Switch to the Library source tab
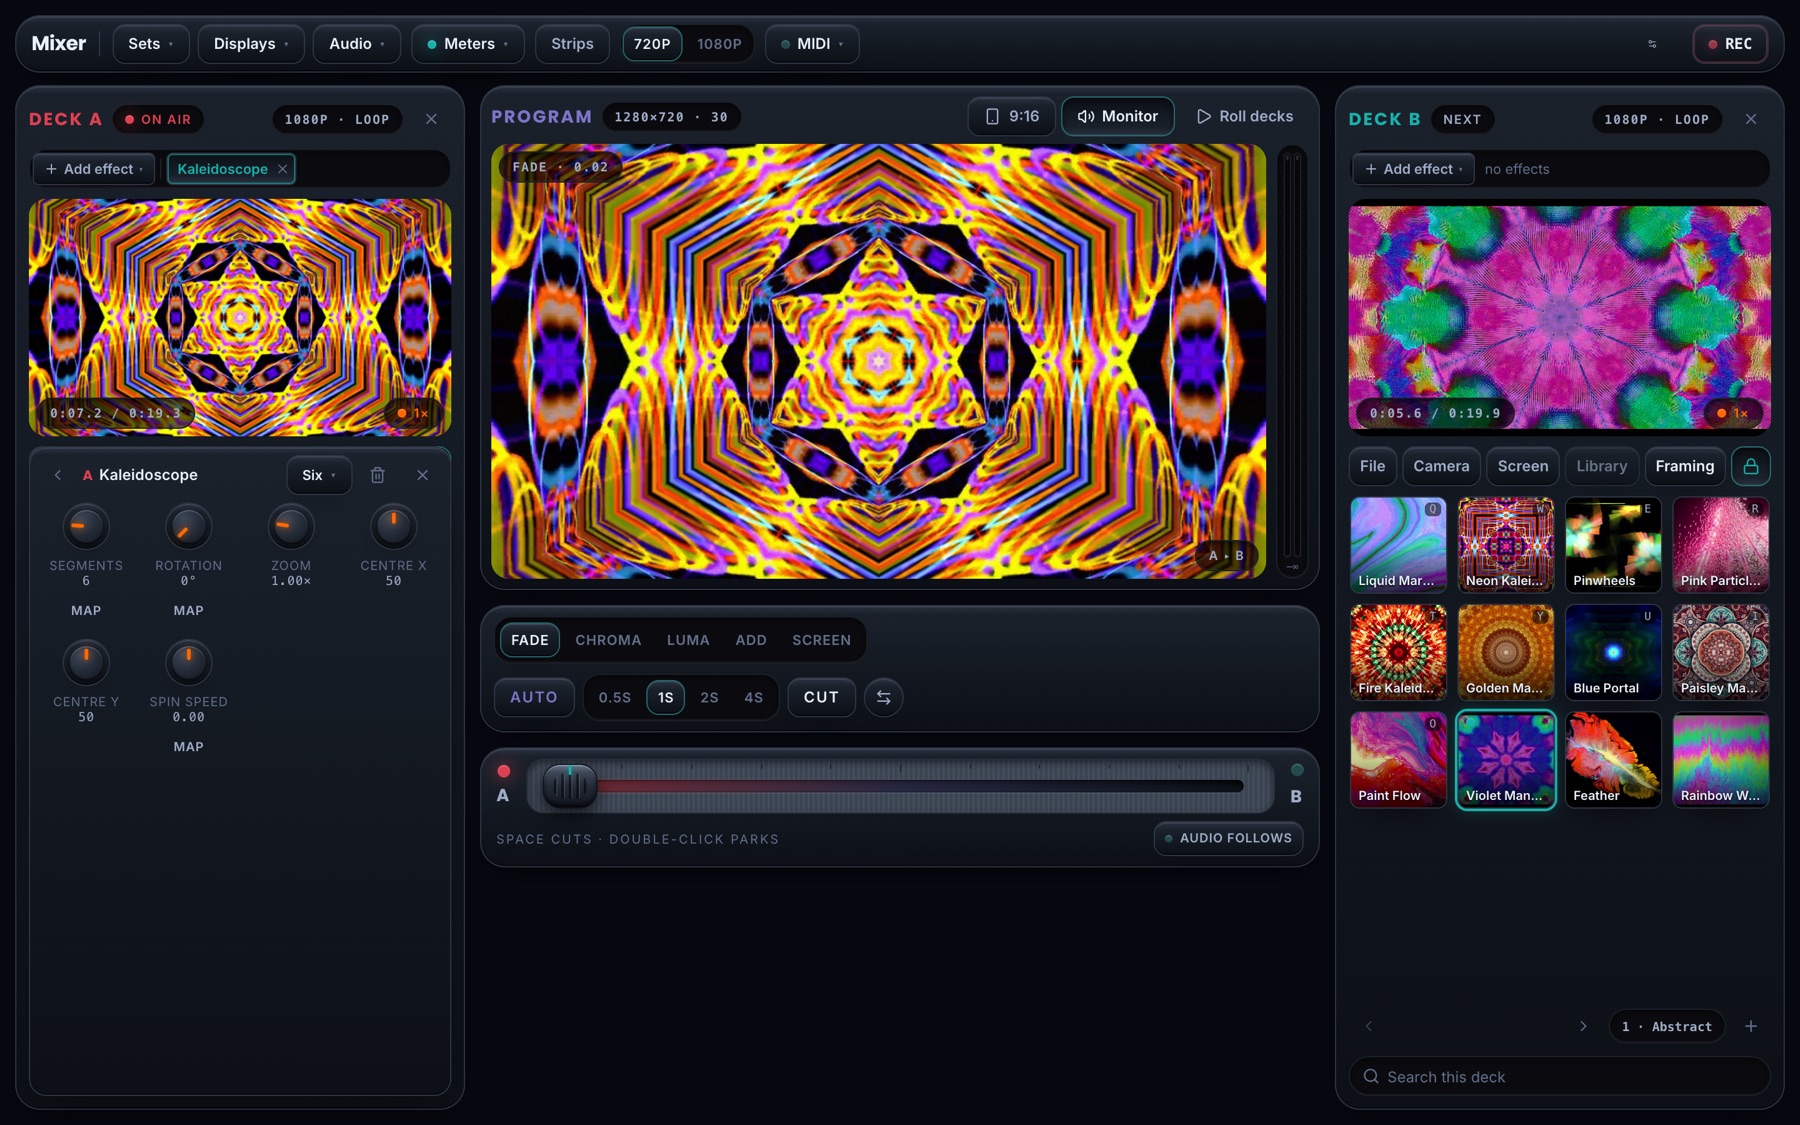Viewport: 1800px width, 1125px height. tap(1602, 466)
